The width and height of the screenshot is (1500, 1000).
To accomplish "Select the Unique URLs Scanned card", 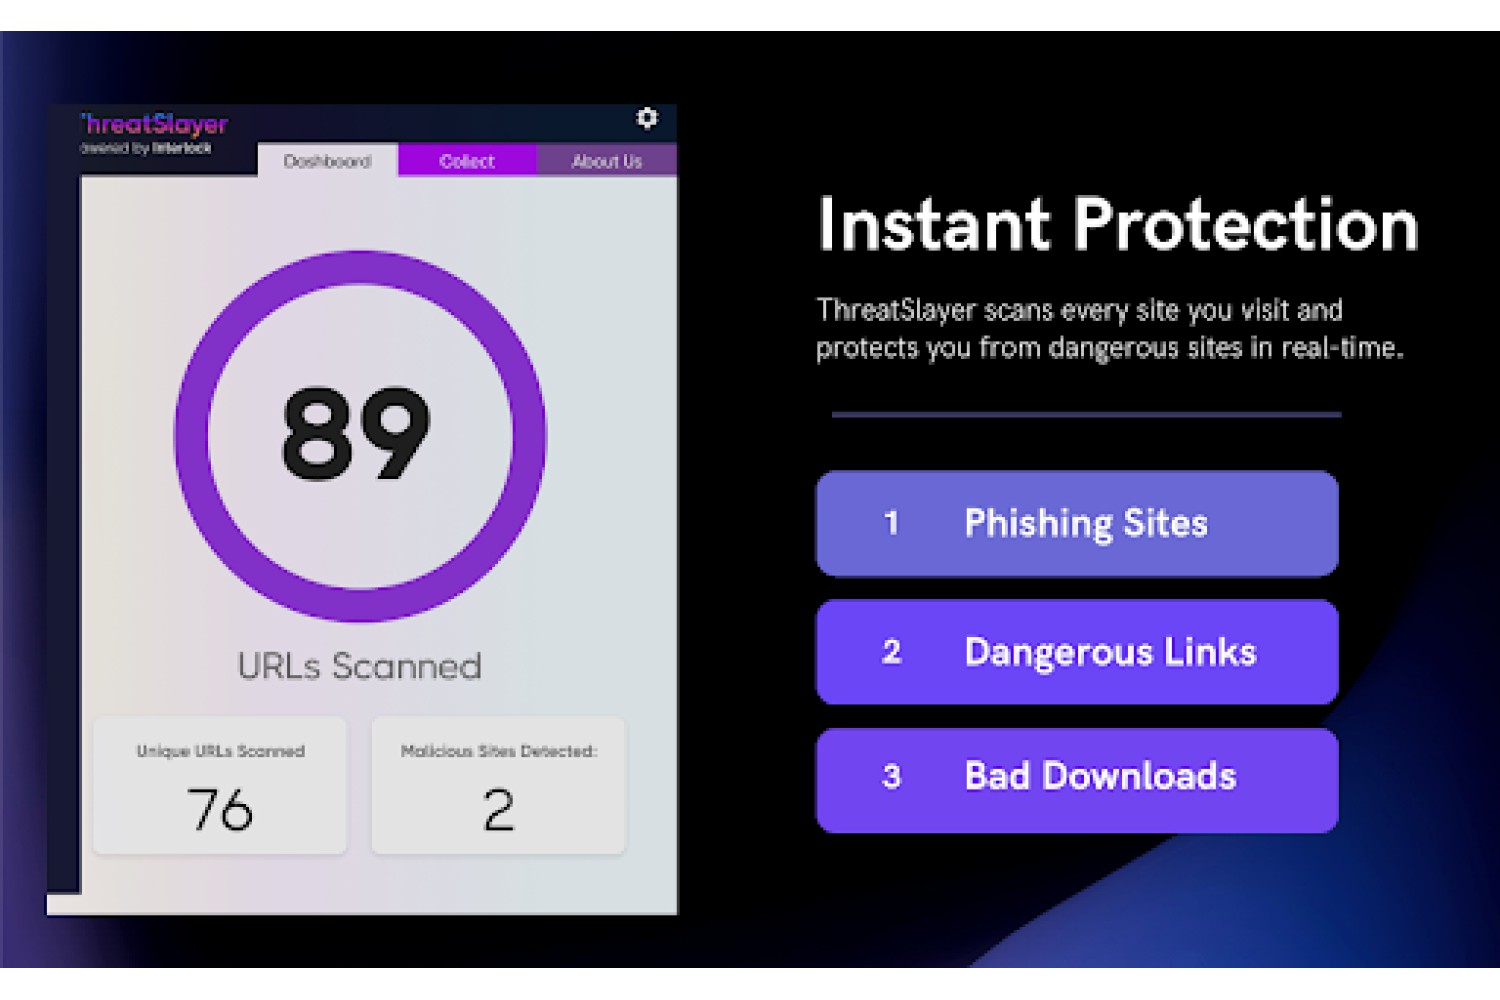I will click(x=220, y=786).
